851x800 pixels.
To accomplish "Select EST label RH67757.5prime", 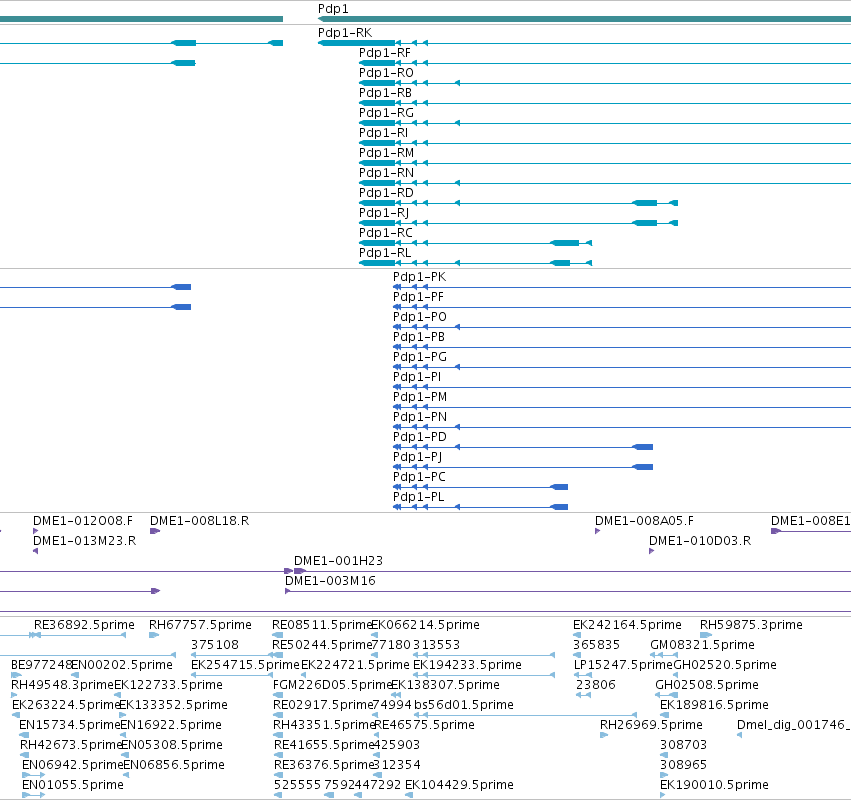I will click(x=200, y=625).
